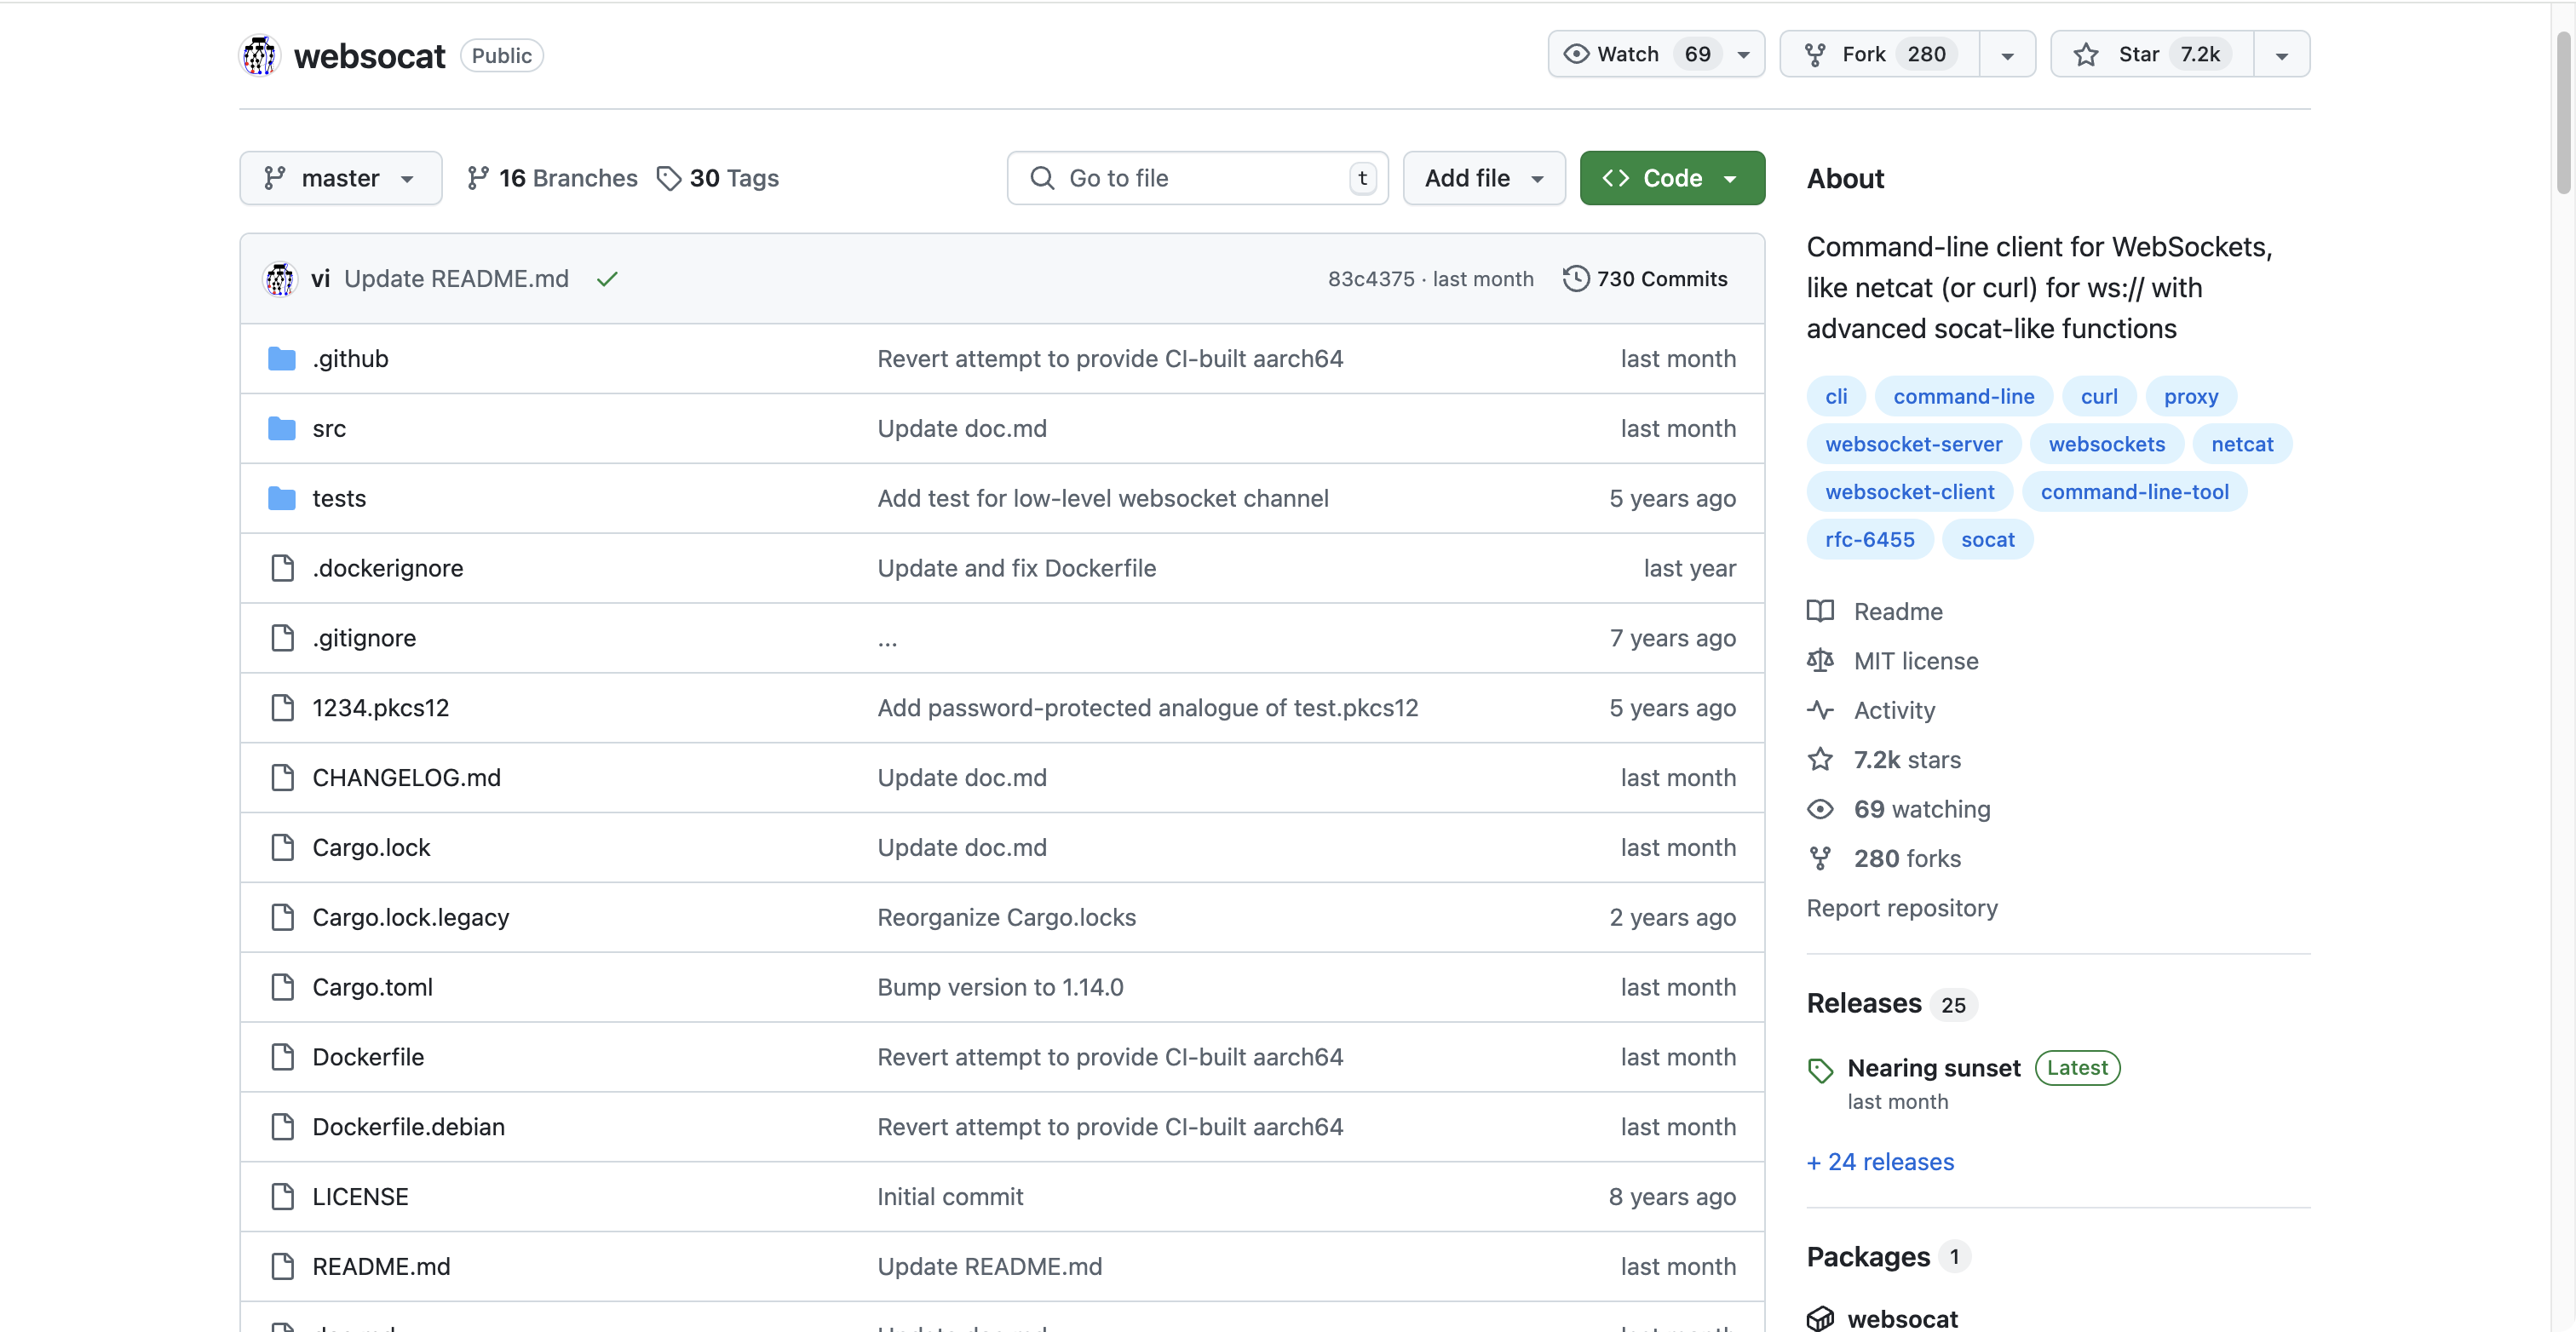Open the green Code dropdown
The height and width of the screenshot is (1332, 2576).
pos(1671,178)
